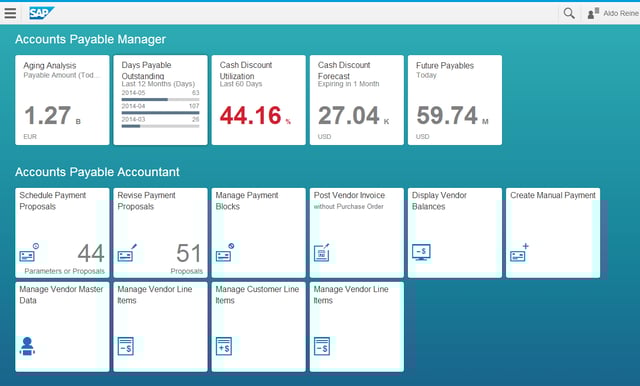Click the Create Manual Payment plus icon
This screenshot has width=640, height=386.
520,253
